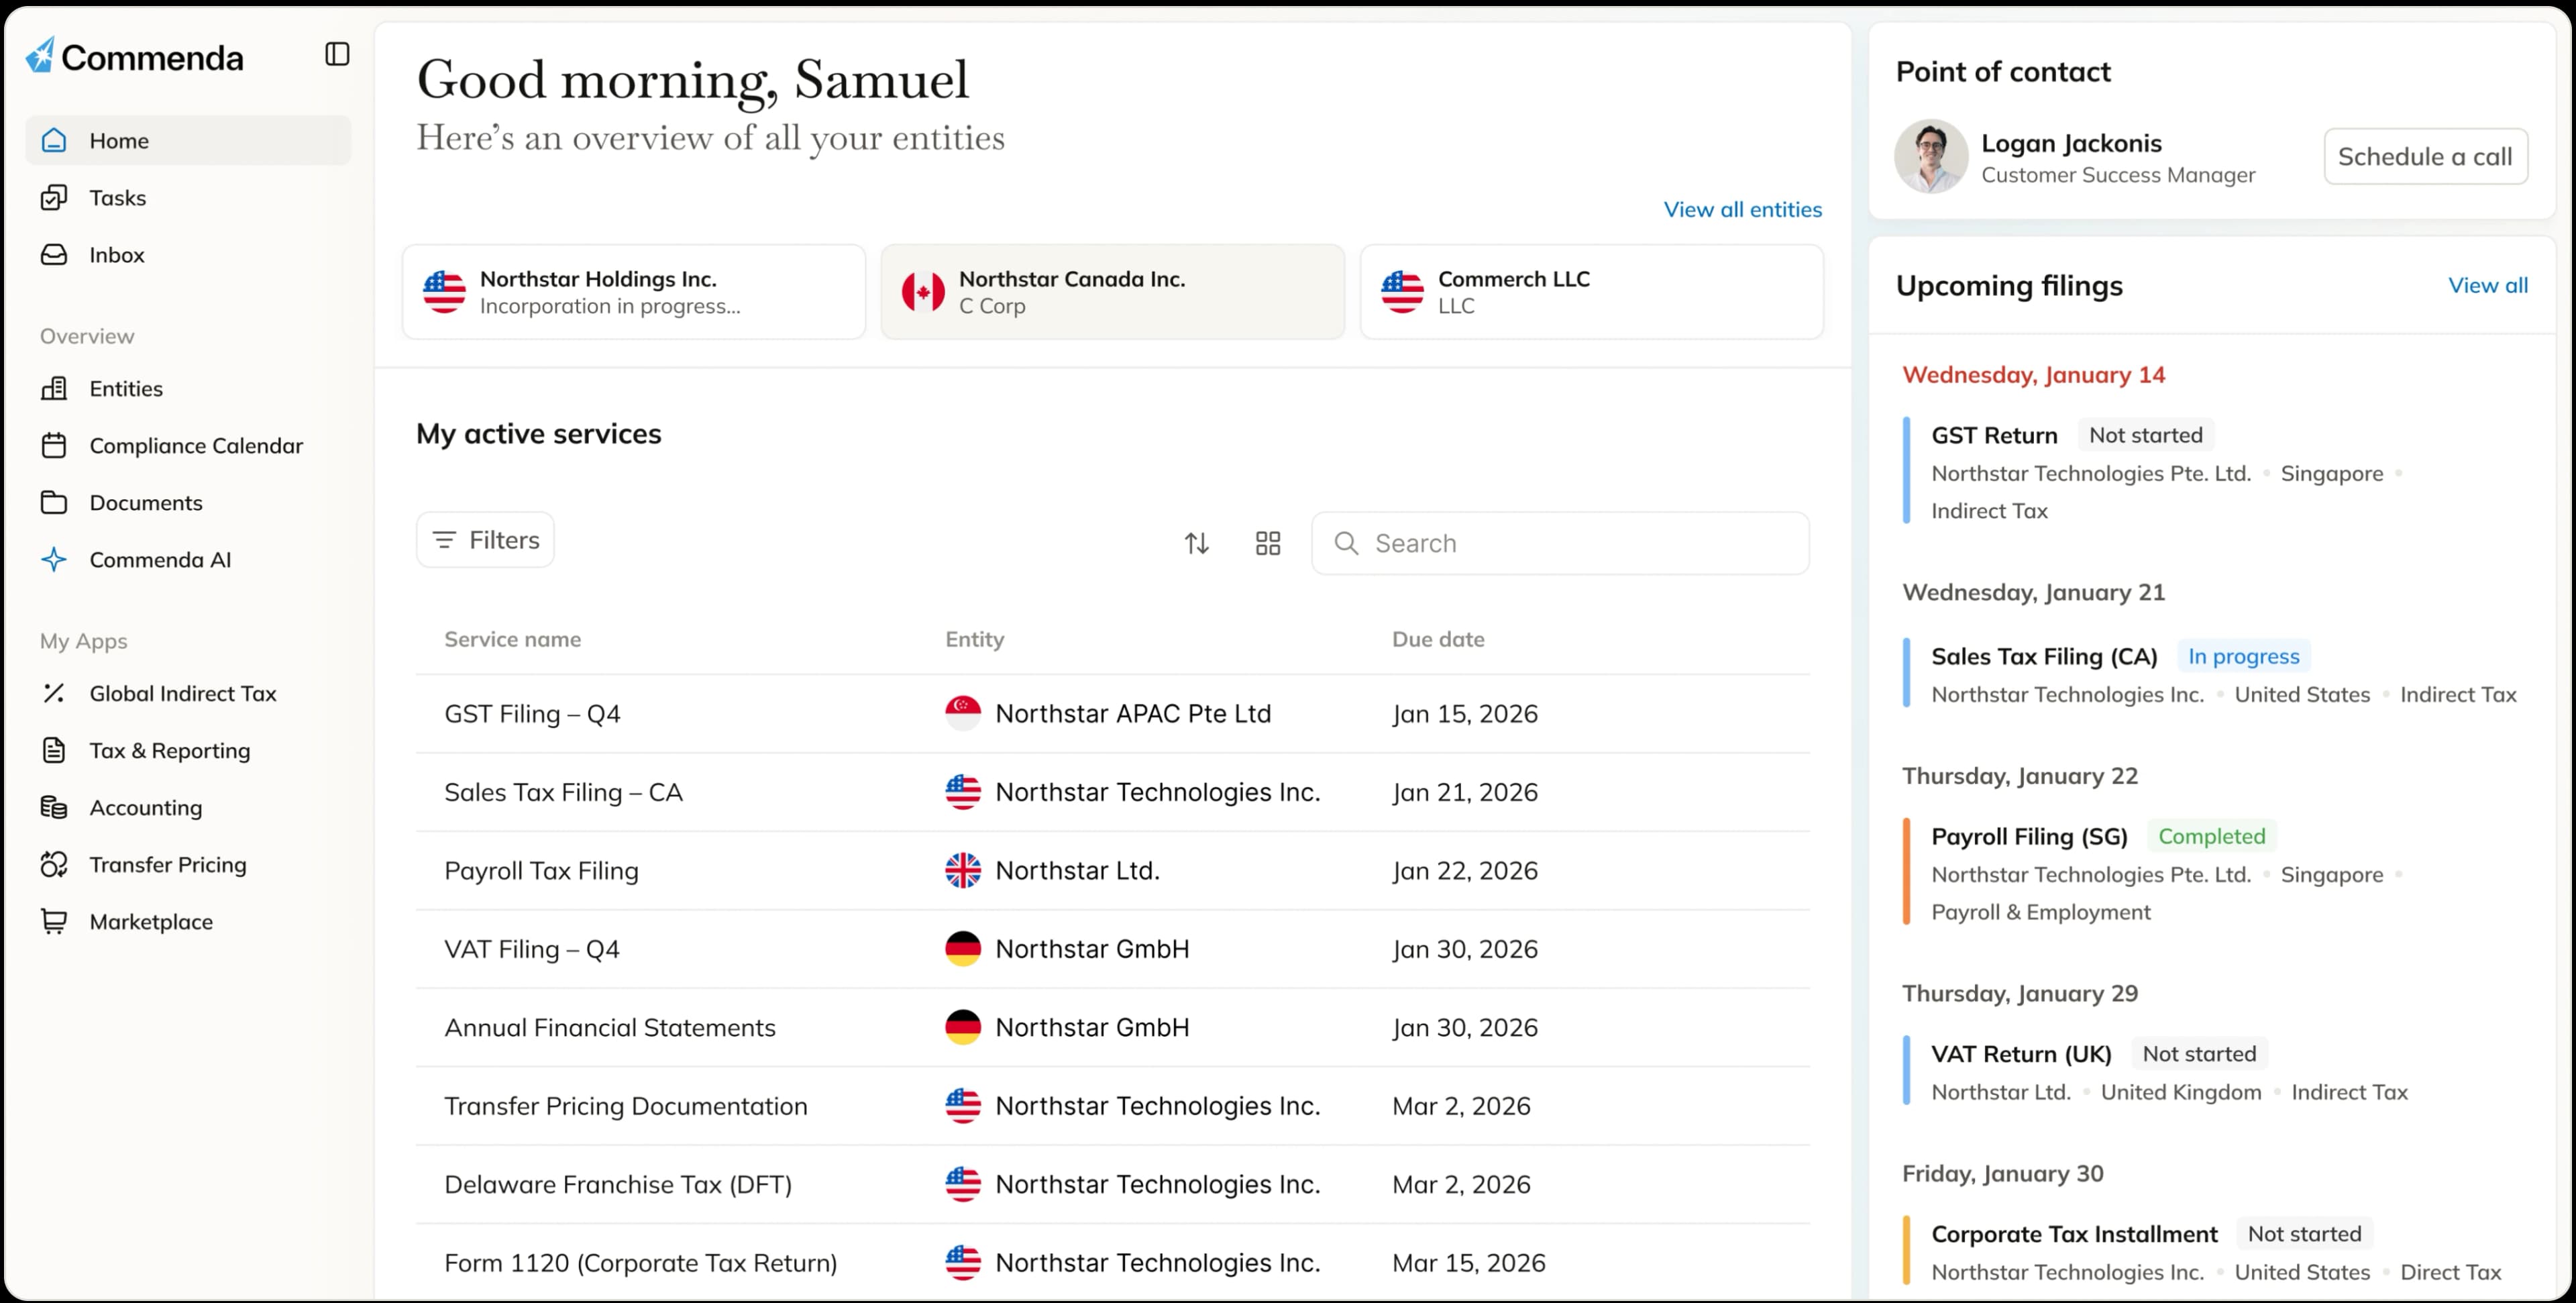Viewport: 2576px width, 1303px height.
Task: Click the search magnifier icon
Action: 1347,544
